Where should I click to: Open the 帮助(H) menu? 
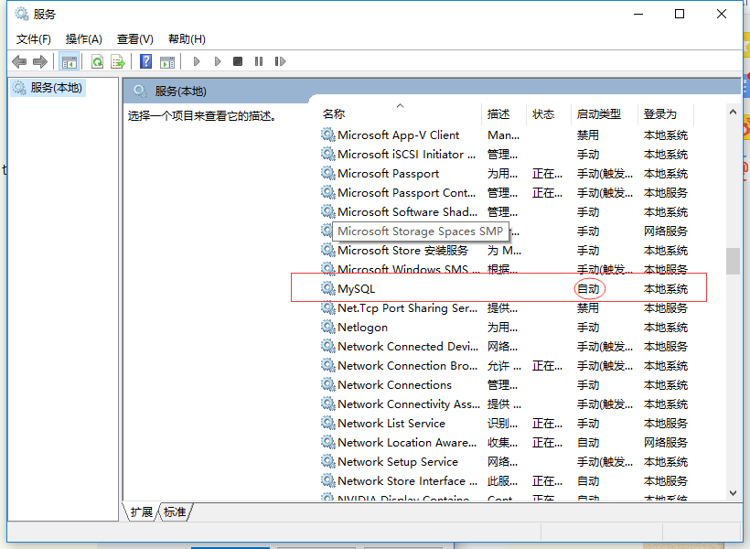(187, 39)
